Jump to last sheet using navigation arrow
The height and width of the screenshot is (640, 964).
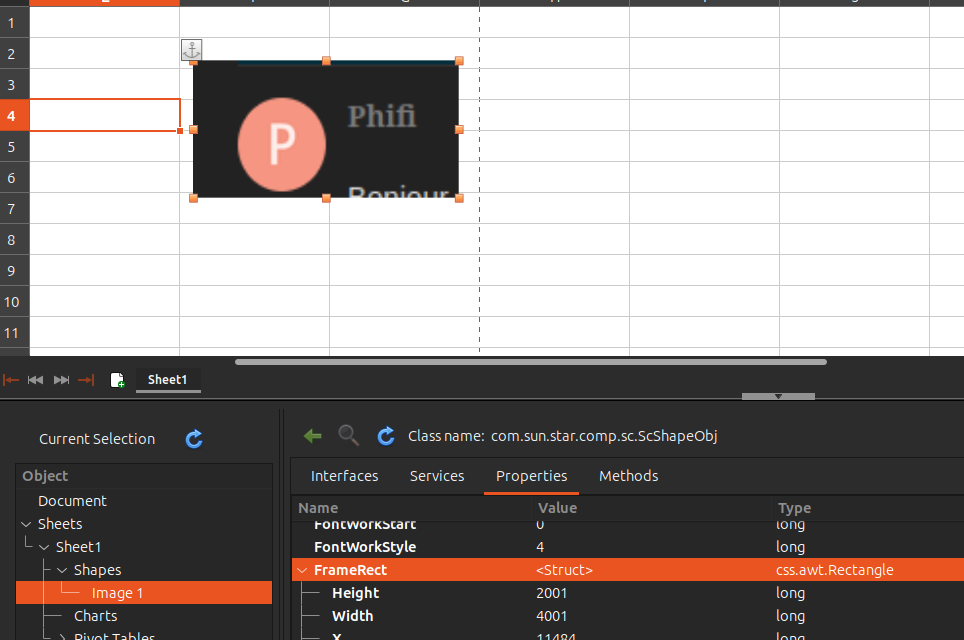(86, 380)
